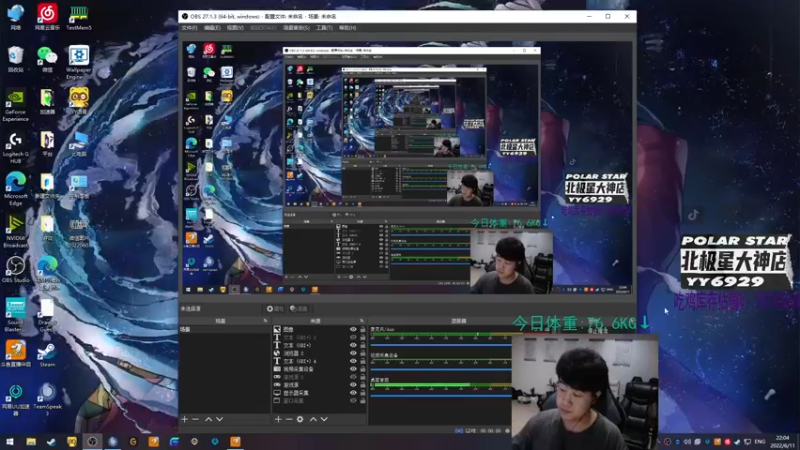This screenshot has height=450, width=800.
Task: Remove the selected scene with the minus icon
Action: [x=195, y=419]
